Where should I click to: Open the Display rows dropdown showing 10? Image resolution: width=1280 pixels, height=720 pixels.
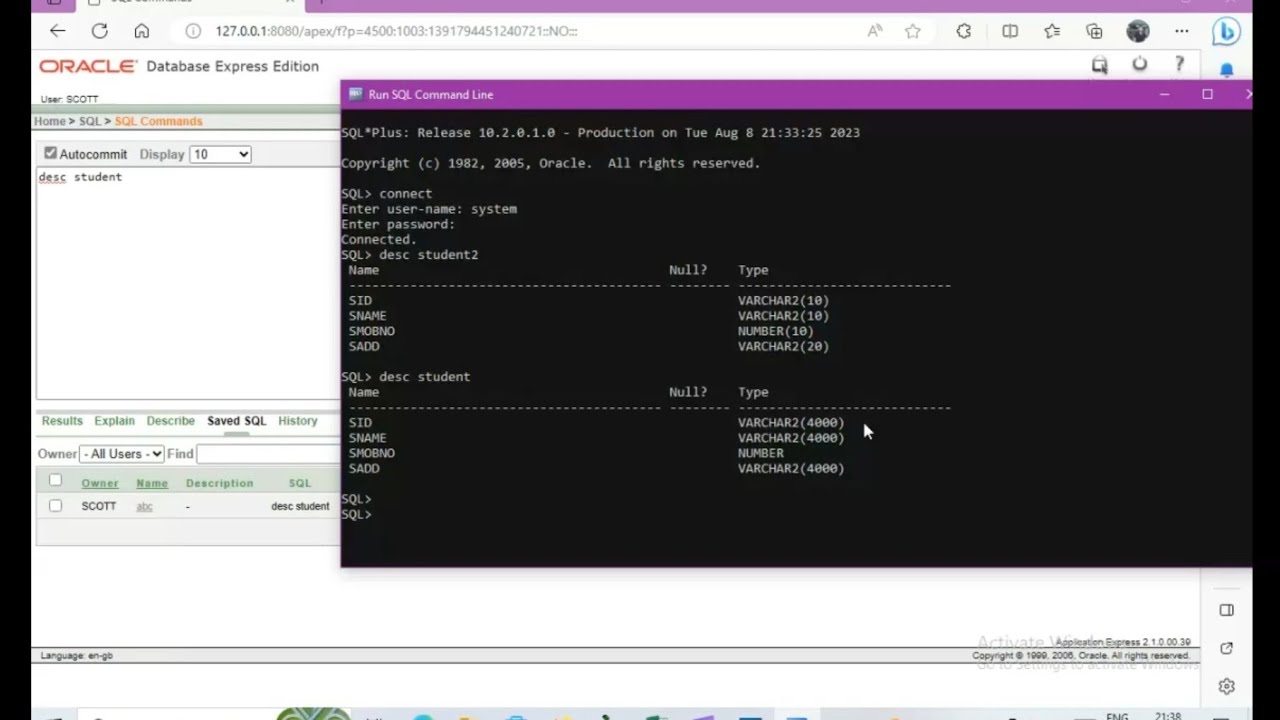(220, 154)
